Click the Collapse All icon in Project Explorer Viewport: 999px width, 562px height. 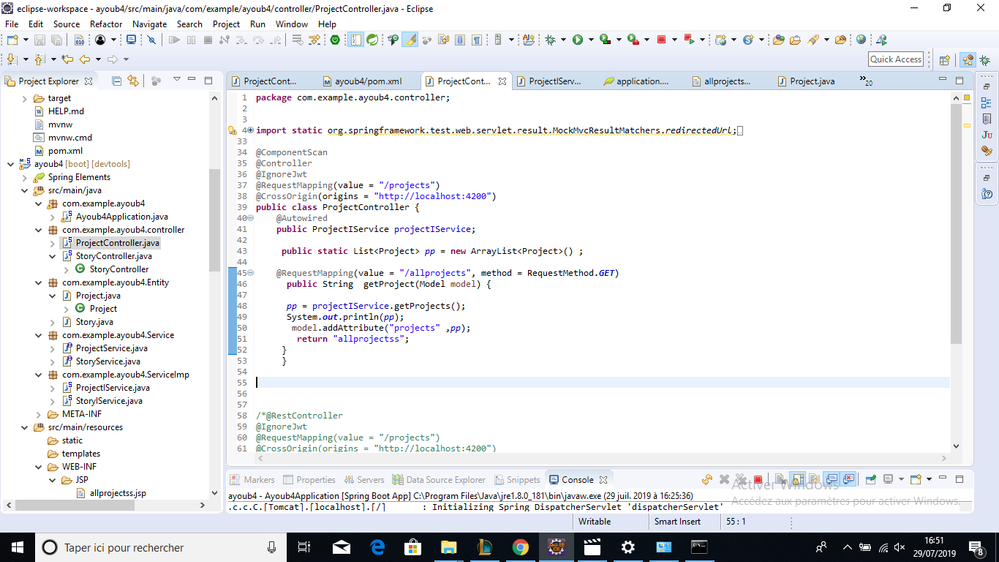point(117,81)
